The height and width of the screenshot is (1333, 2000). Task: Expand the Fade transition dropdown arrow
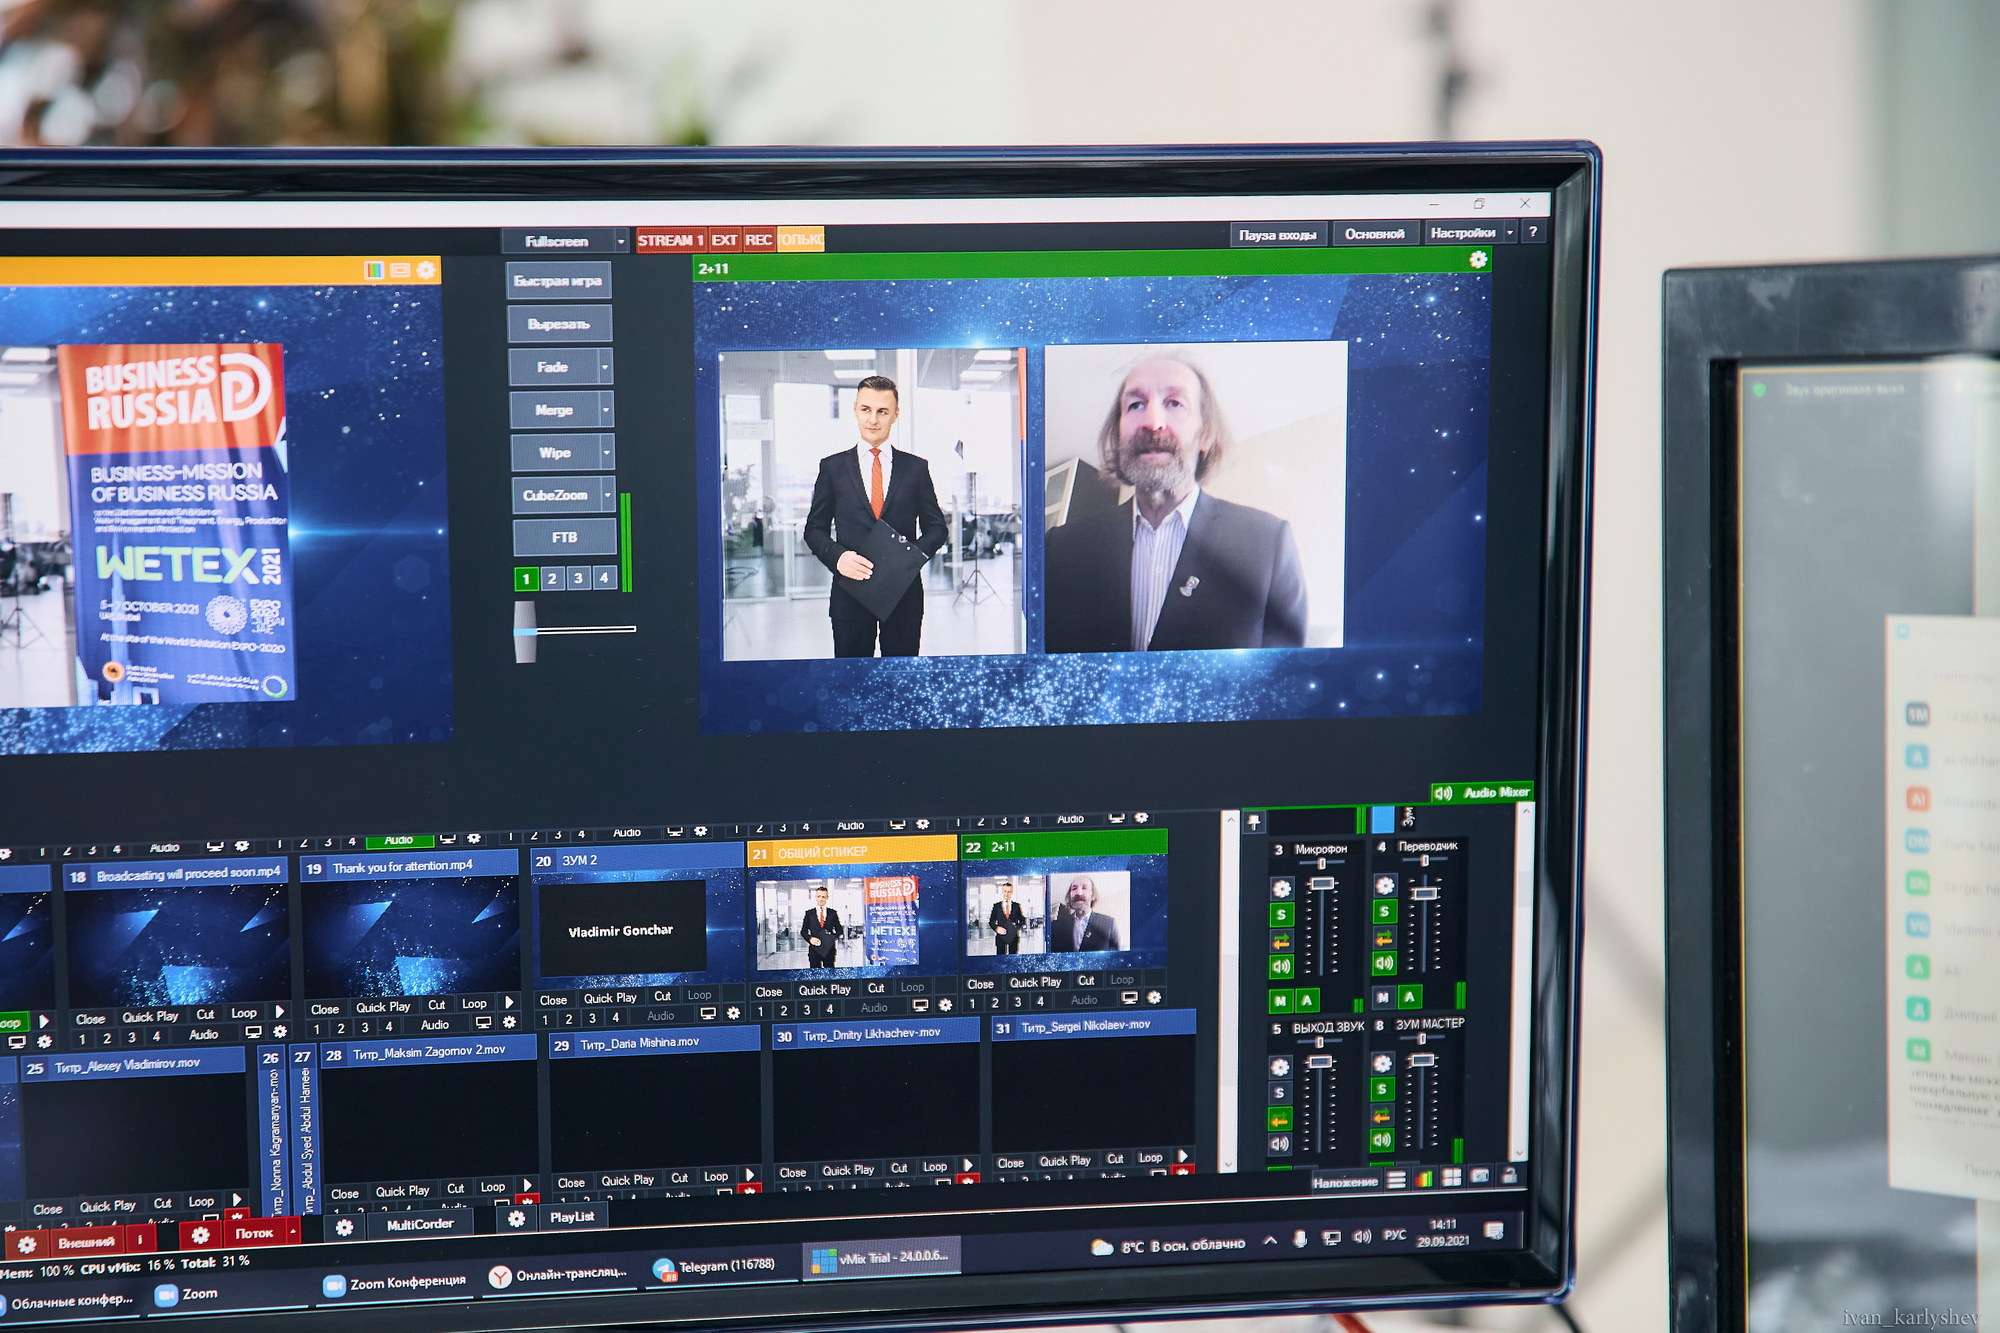point(605,367)
